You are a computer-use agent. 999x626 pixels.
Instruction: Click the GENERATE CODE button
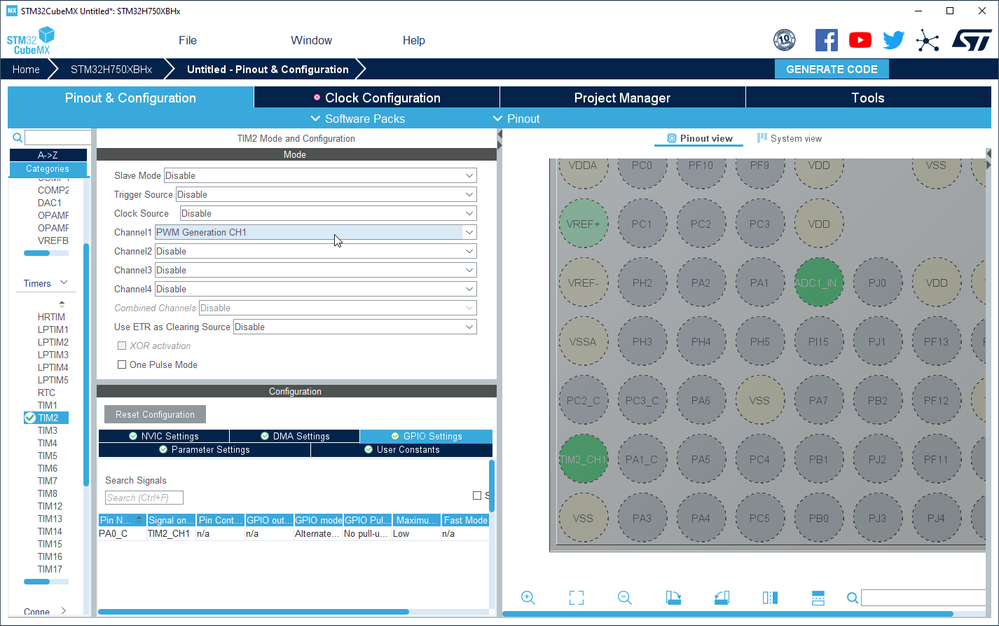pyautogui.click(x=831, y=69)
